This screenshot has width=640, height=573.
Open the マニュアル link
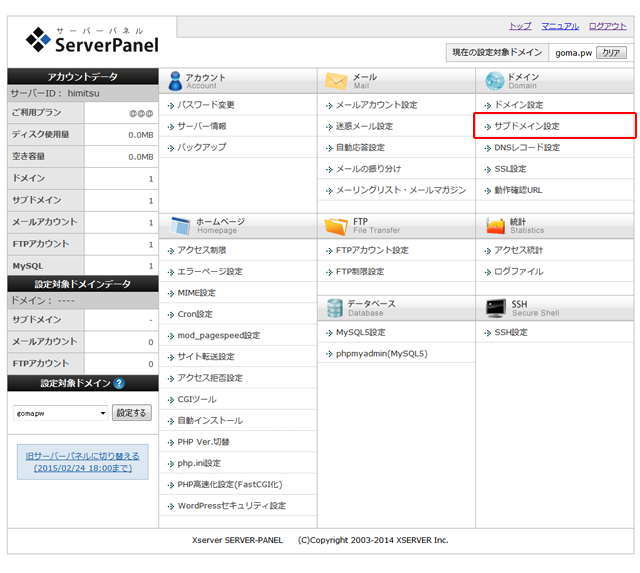tap(560, 26)
